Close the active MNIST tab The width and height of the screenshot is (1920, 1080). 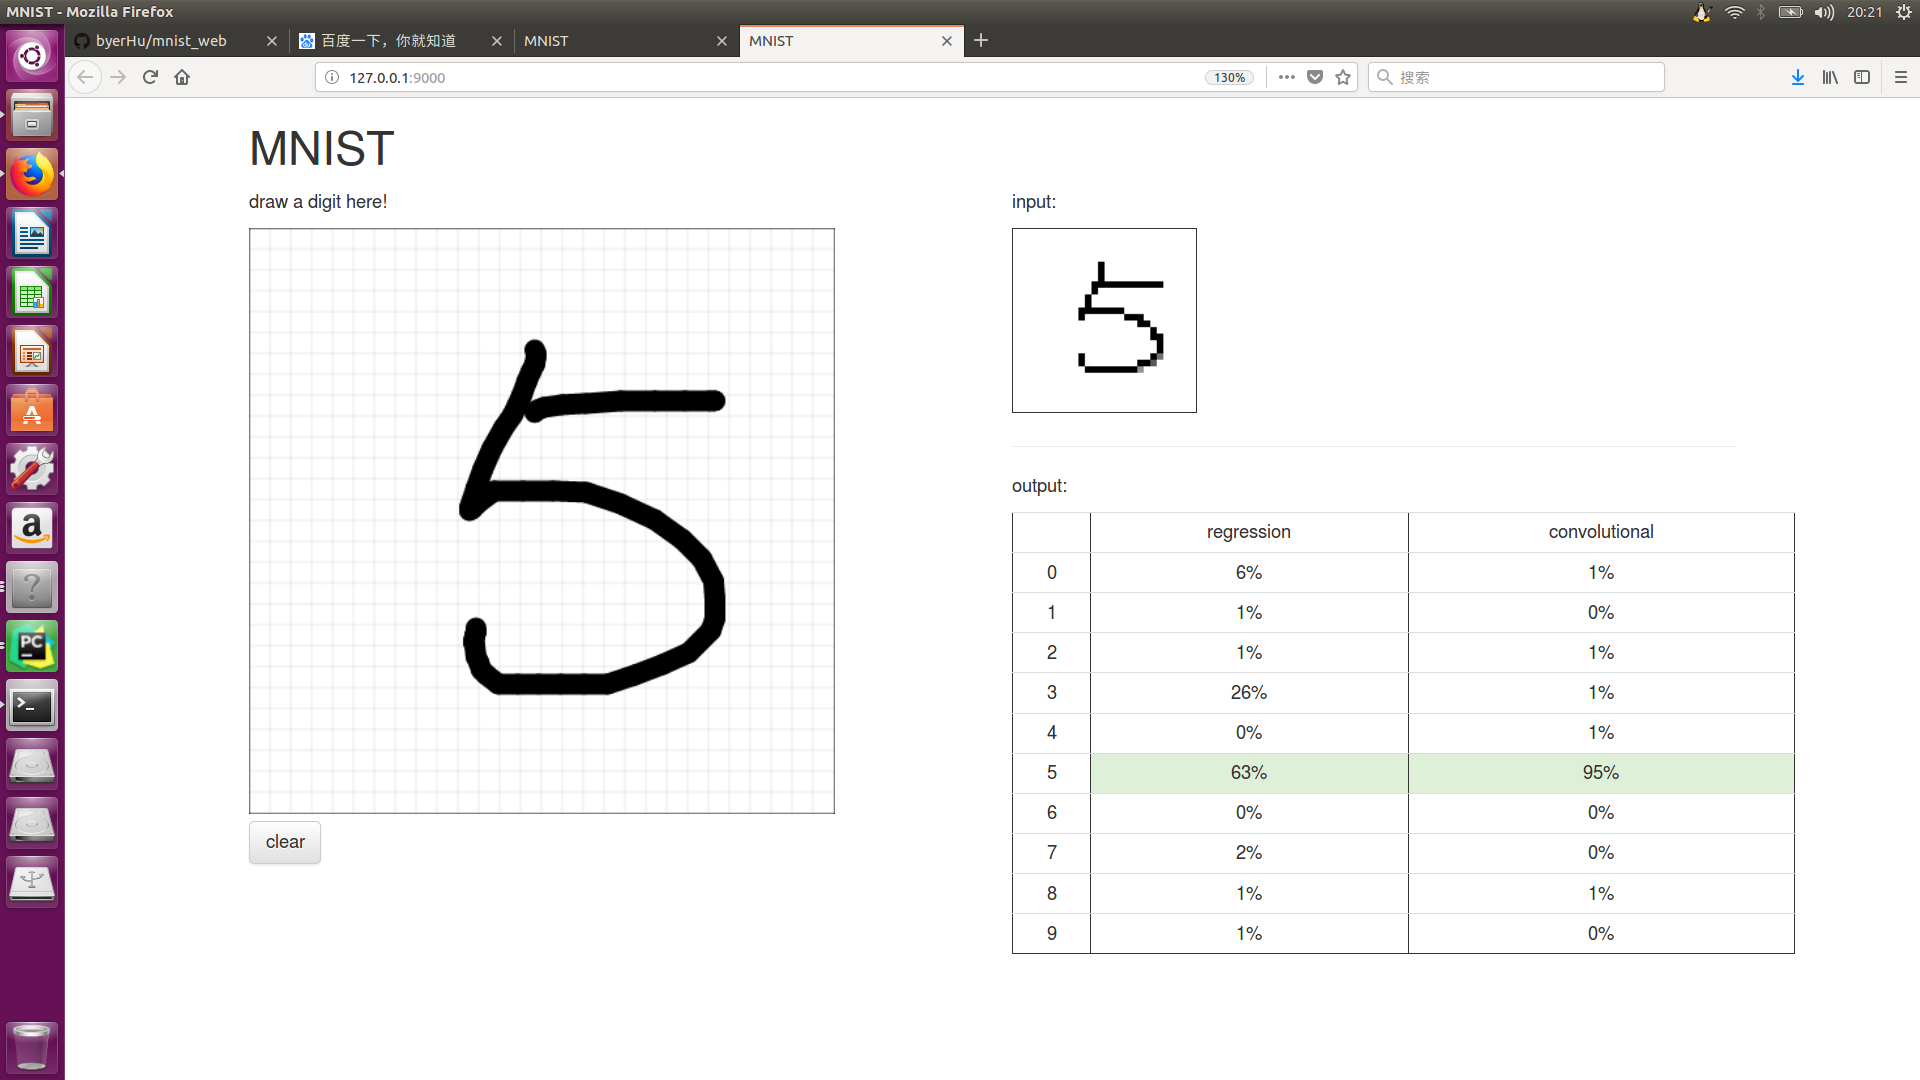[x=946, y=41]
